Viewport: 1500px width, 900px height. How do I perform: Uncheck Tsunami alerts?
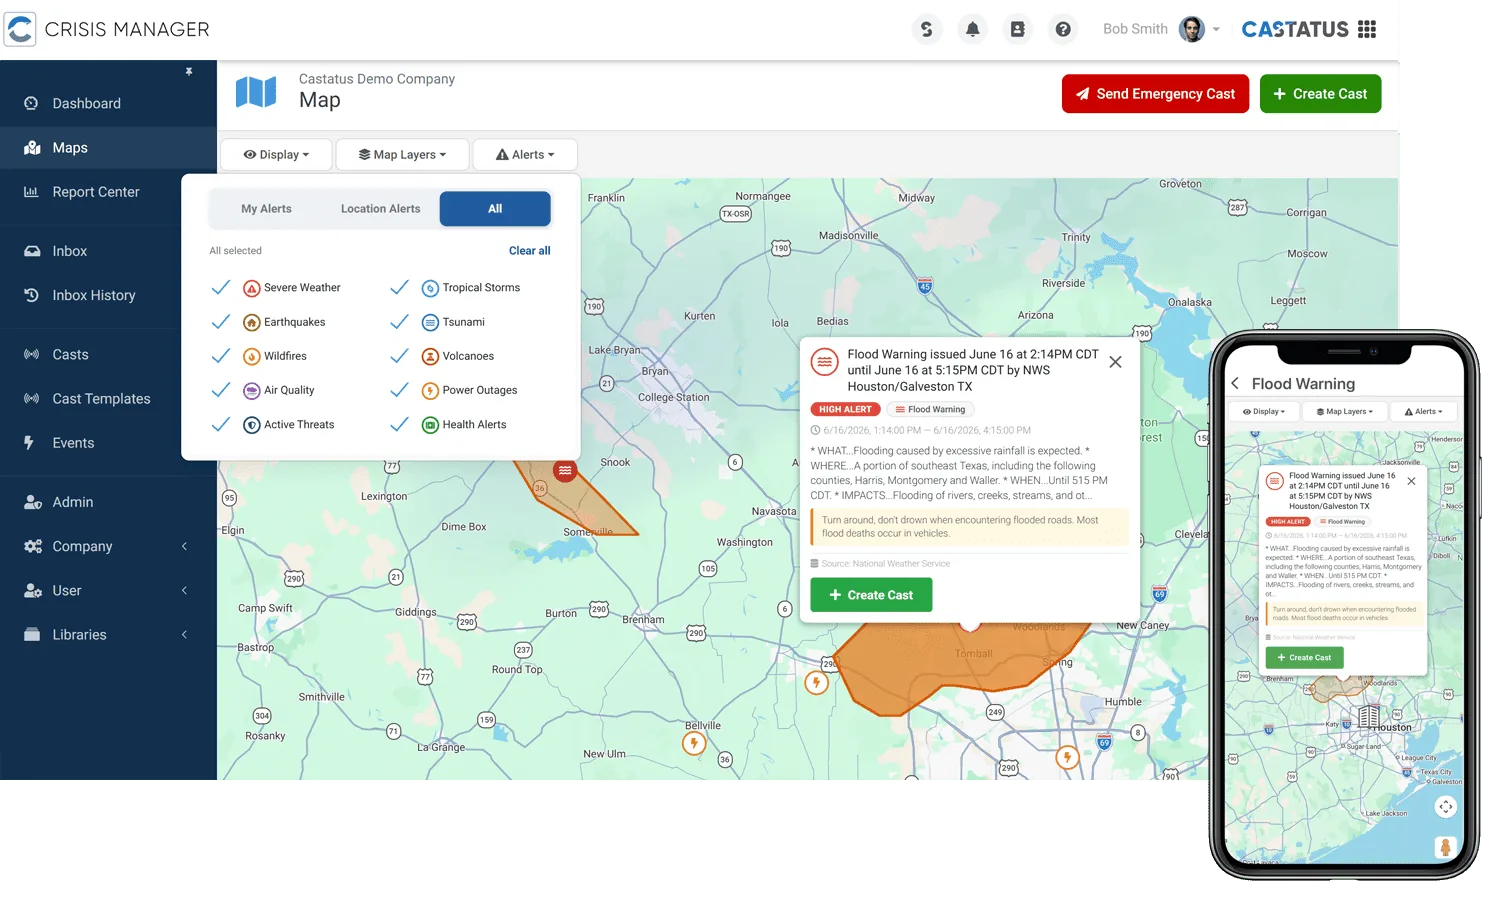tap(399, 322)
